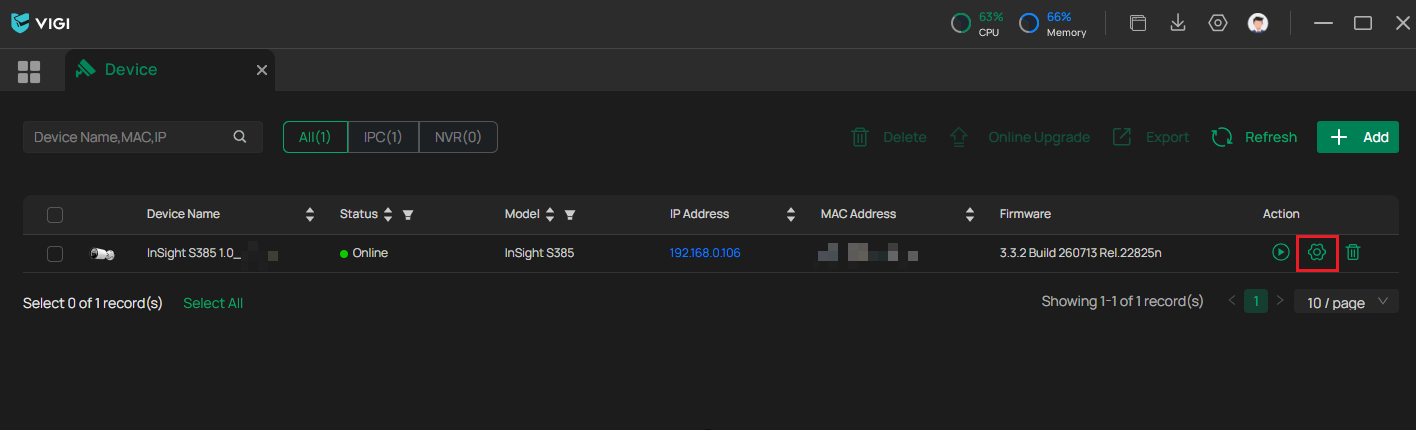Viewport: 1416px width, 430px height.
Task: Click the Delete toolbar button
Action: [x=888, y=137]
